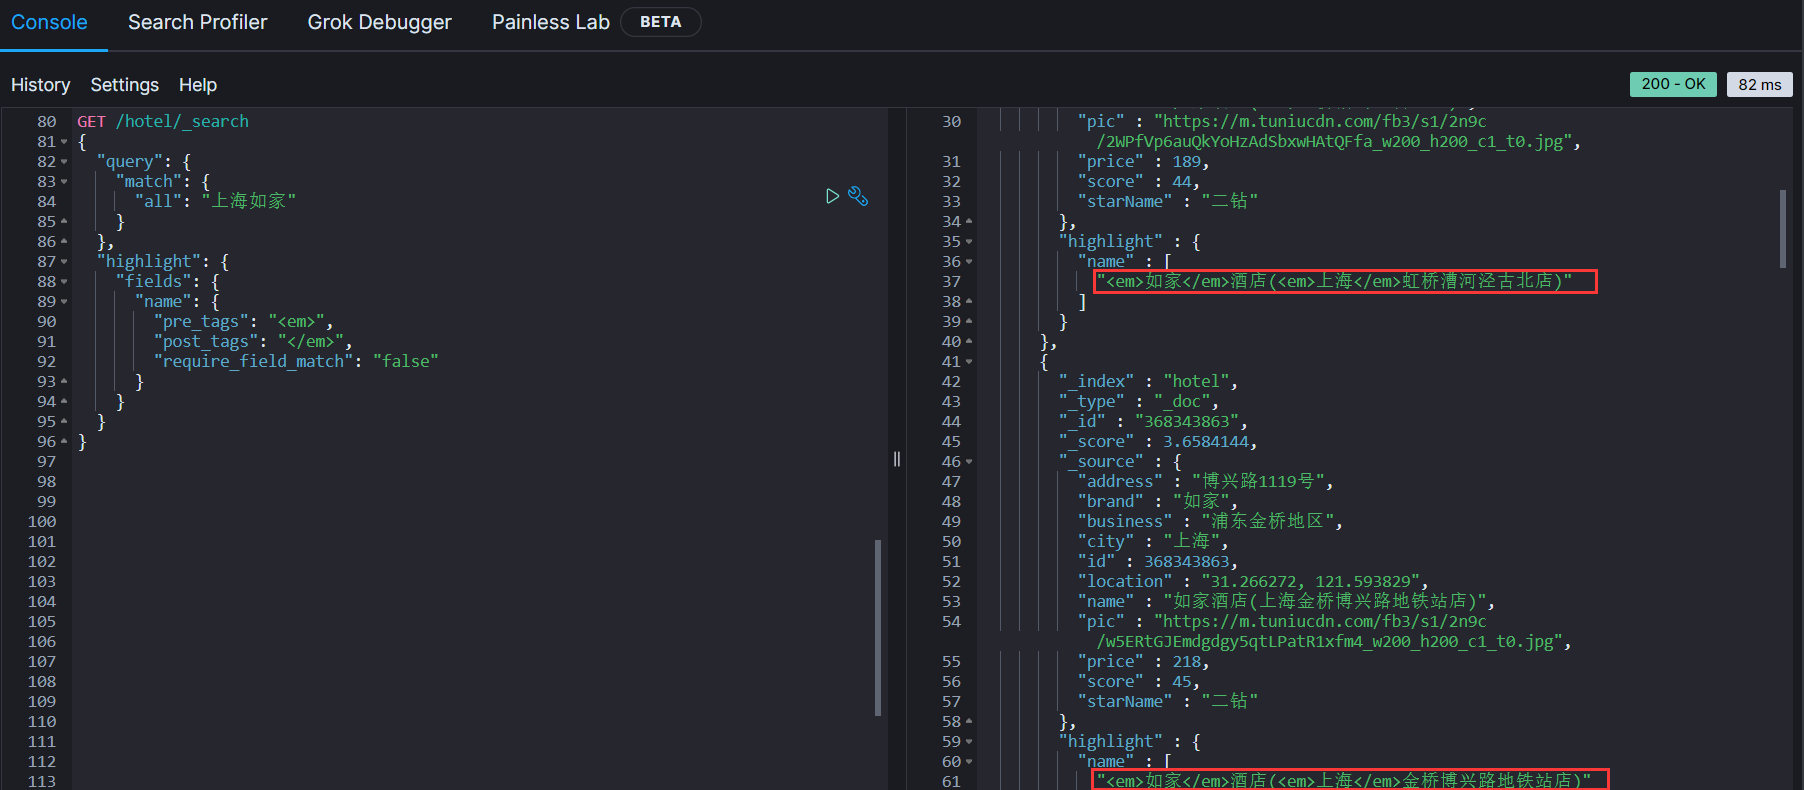This screenshot has height=790, width=1804.
Task: Collapse request "highlight" block on line 87
Action: (64, 262)
